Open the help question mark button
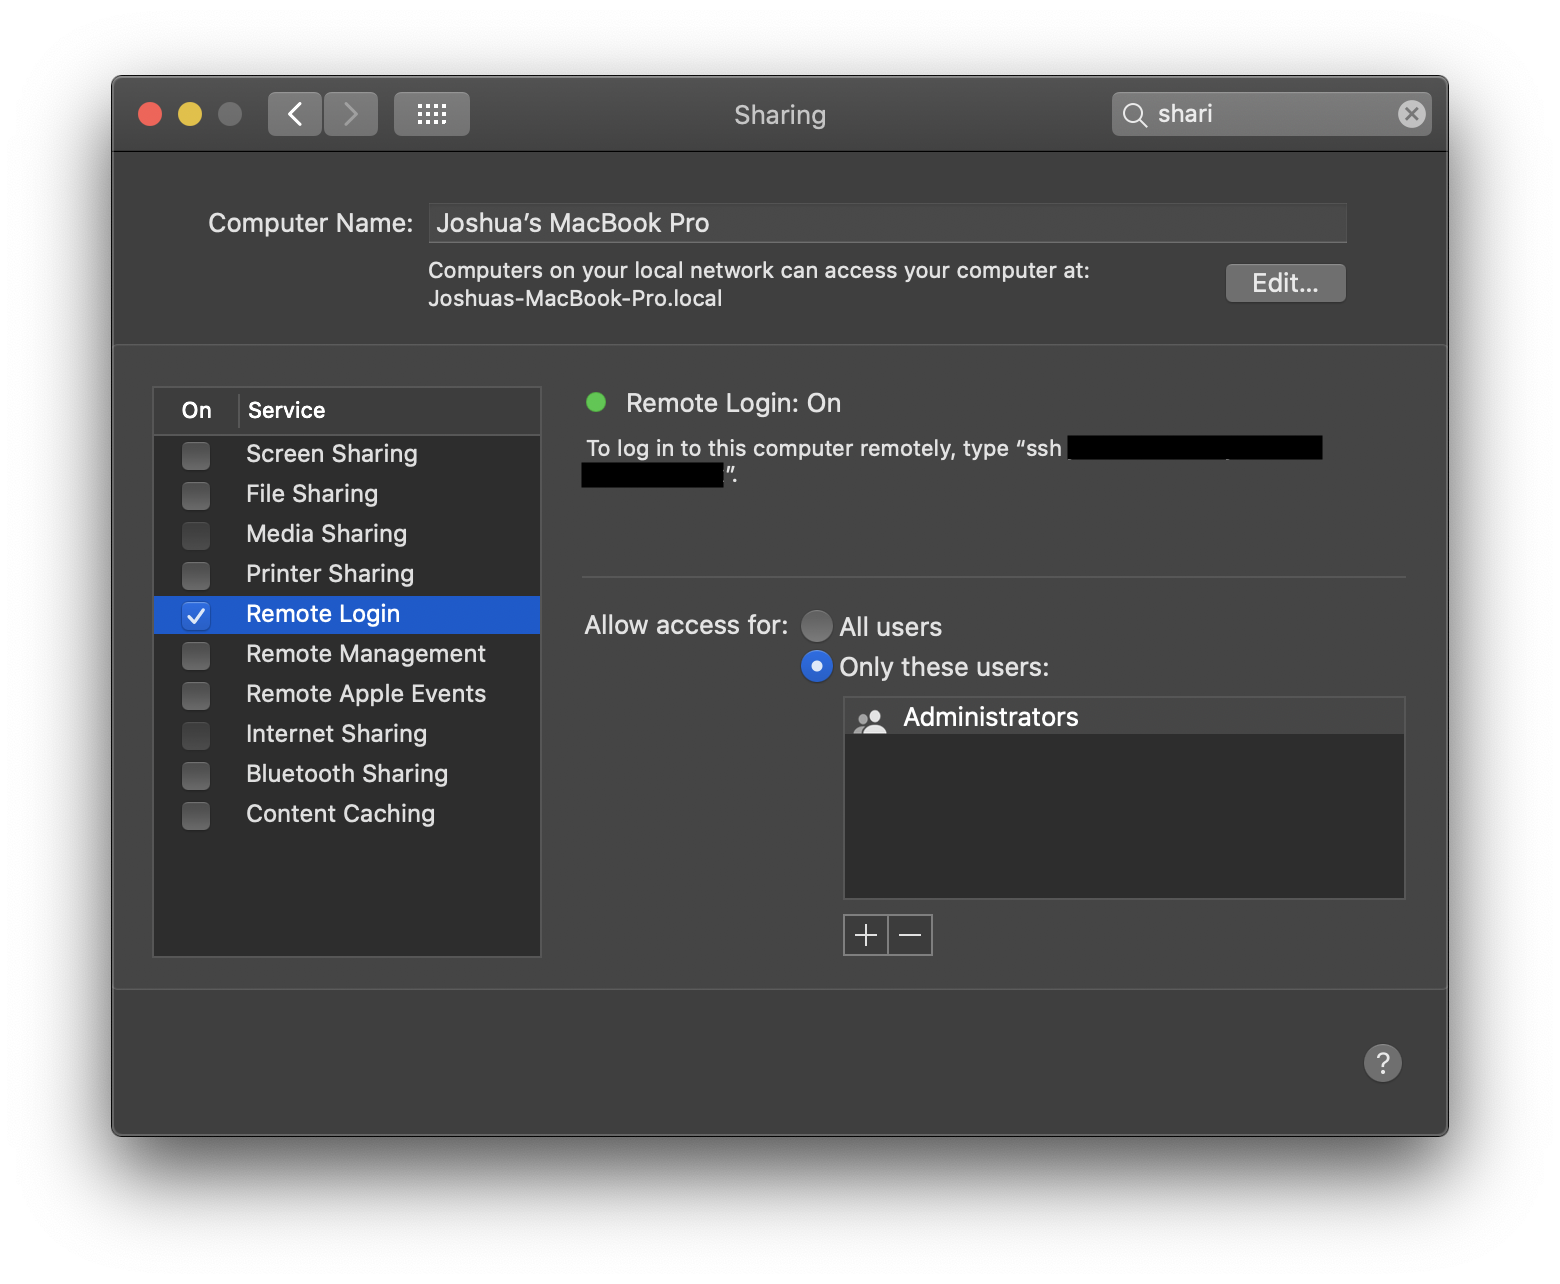The image size is (1560, 1284). pyautogui.click(x=1383, y=1063)
